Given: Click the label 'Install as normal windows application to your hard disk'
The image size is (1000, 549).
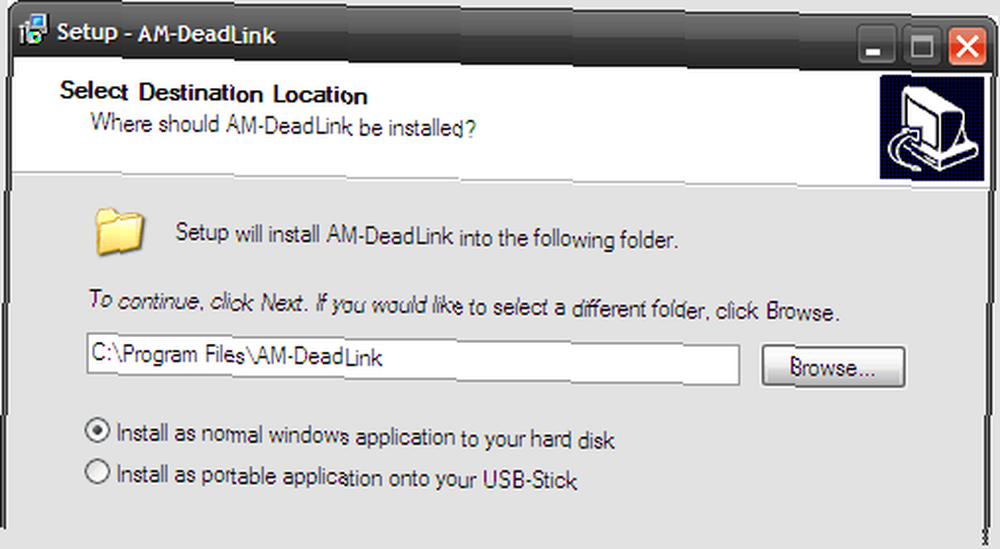Looking at the screenshot, I should (365, 437).
